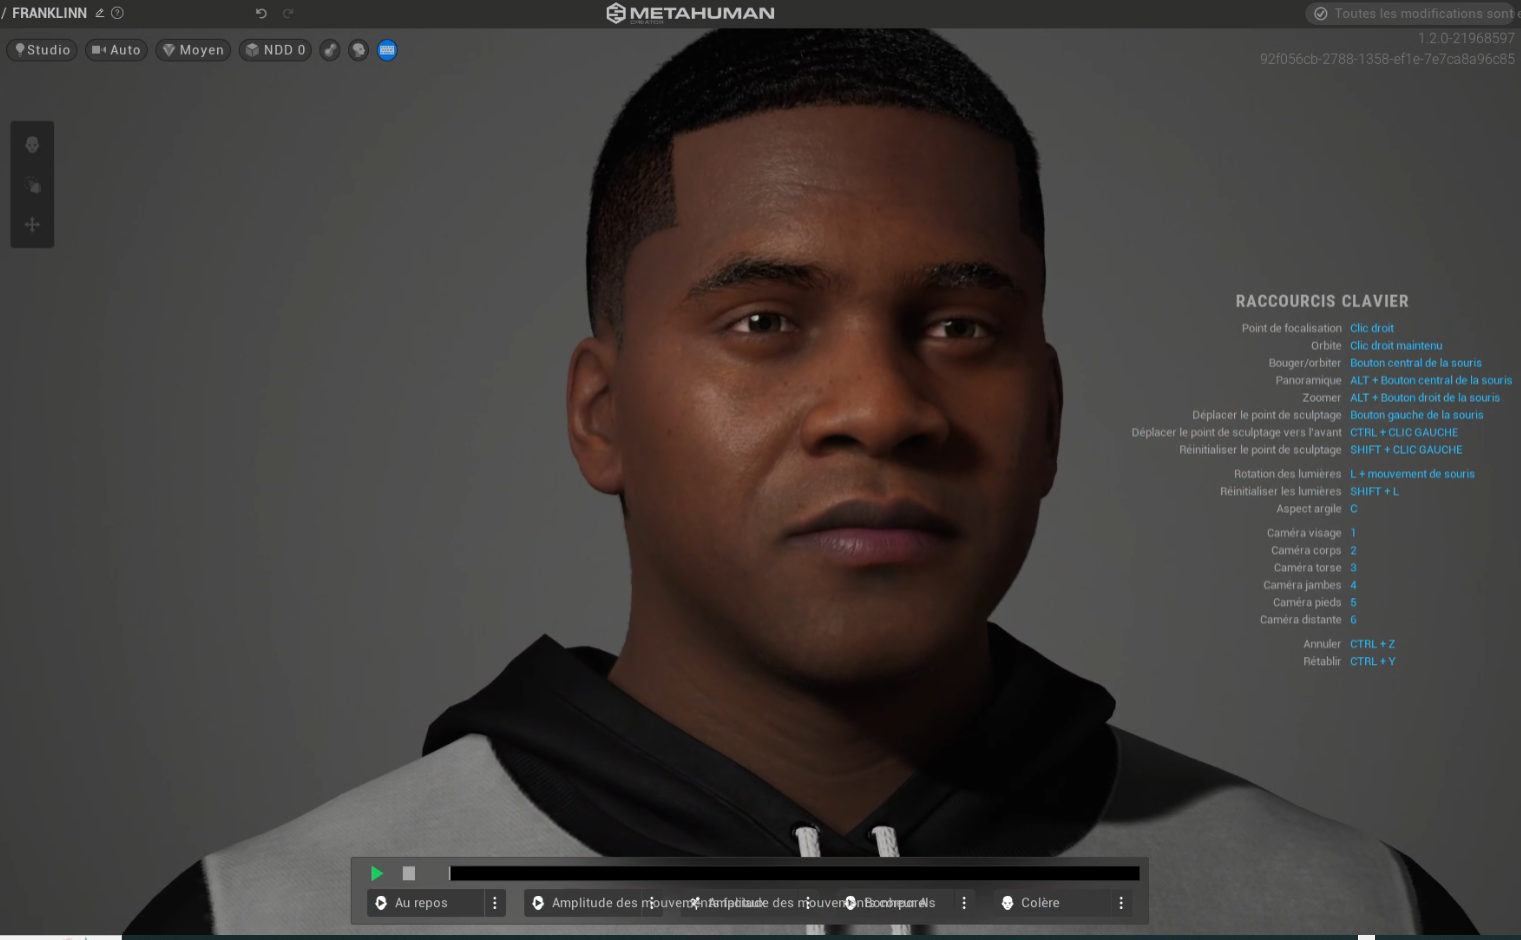This screenshot has width=1521, height=940.
Task: Click the 'CTRL + Y' shortcut next to Rétablir
Action: click(1372, 662)
